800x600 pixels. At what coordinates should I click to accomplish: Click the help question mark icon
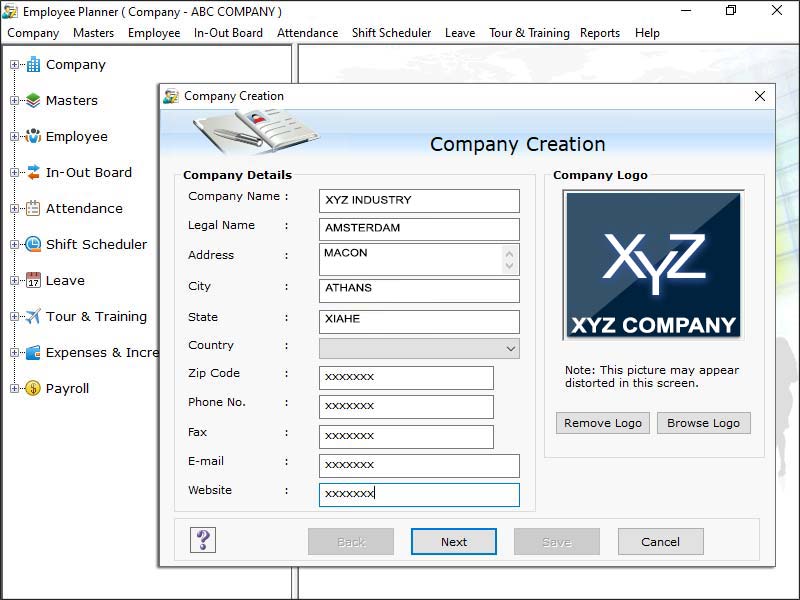203,541
